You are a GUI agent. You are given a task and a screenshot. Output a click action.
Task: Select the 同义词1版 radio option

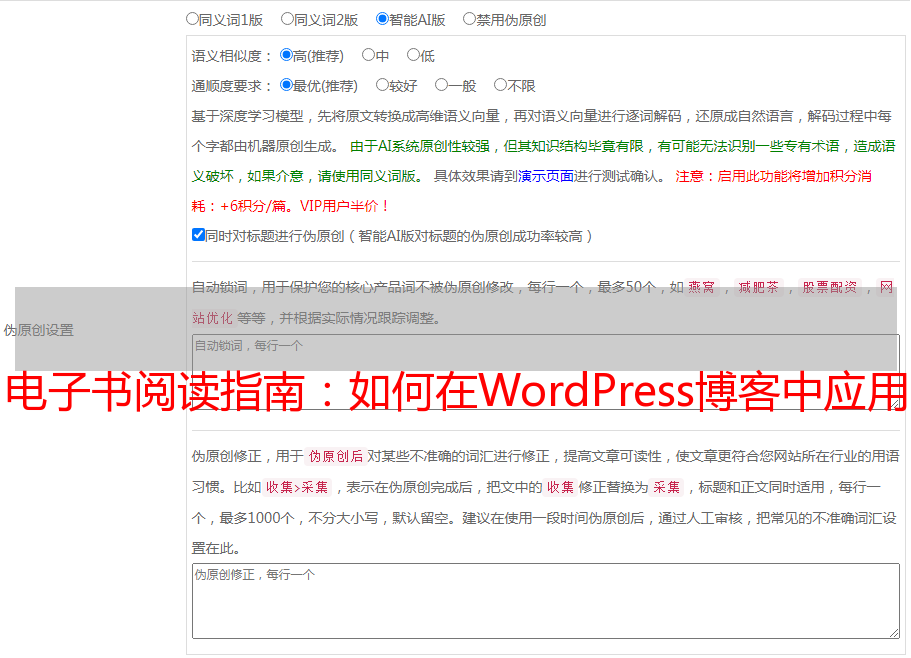click(192, 19)
